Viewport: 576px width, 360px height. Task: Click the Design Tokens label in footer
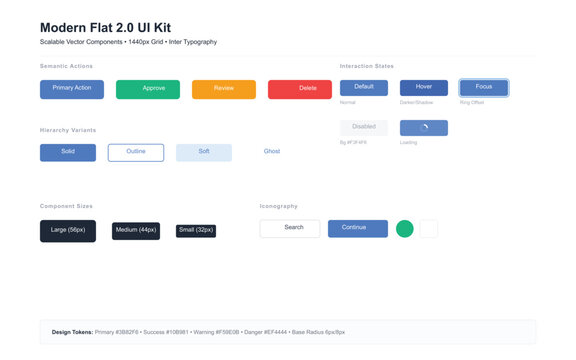coord(72,332)
